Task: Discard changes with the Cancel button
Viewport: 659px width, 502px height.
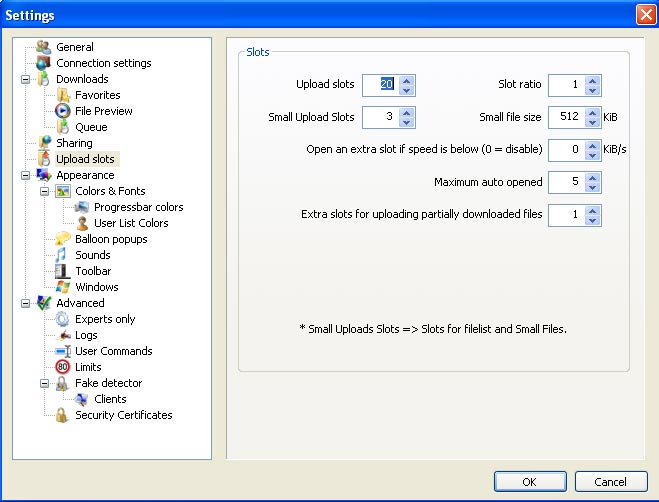Action: point(611,481)
